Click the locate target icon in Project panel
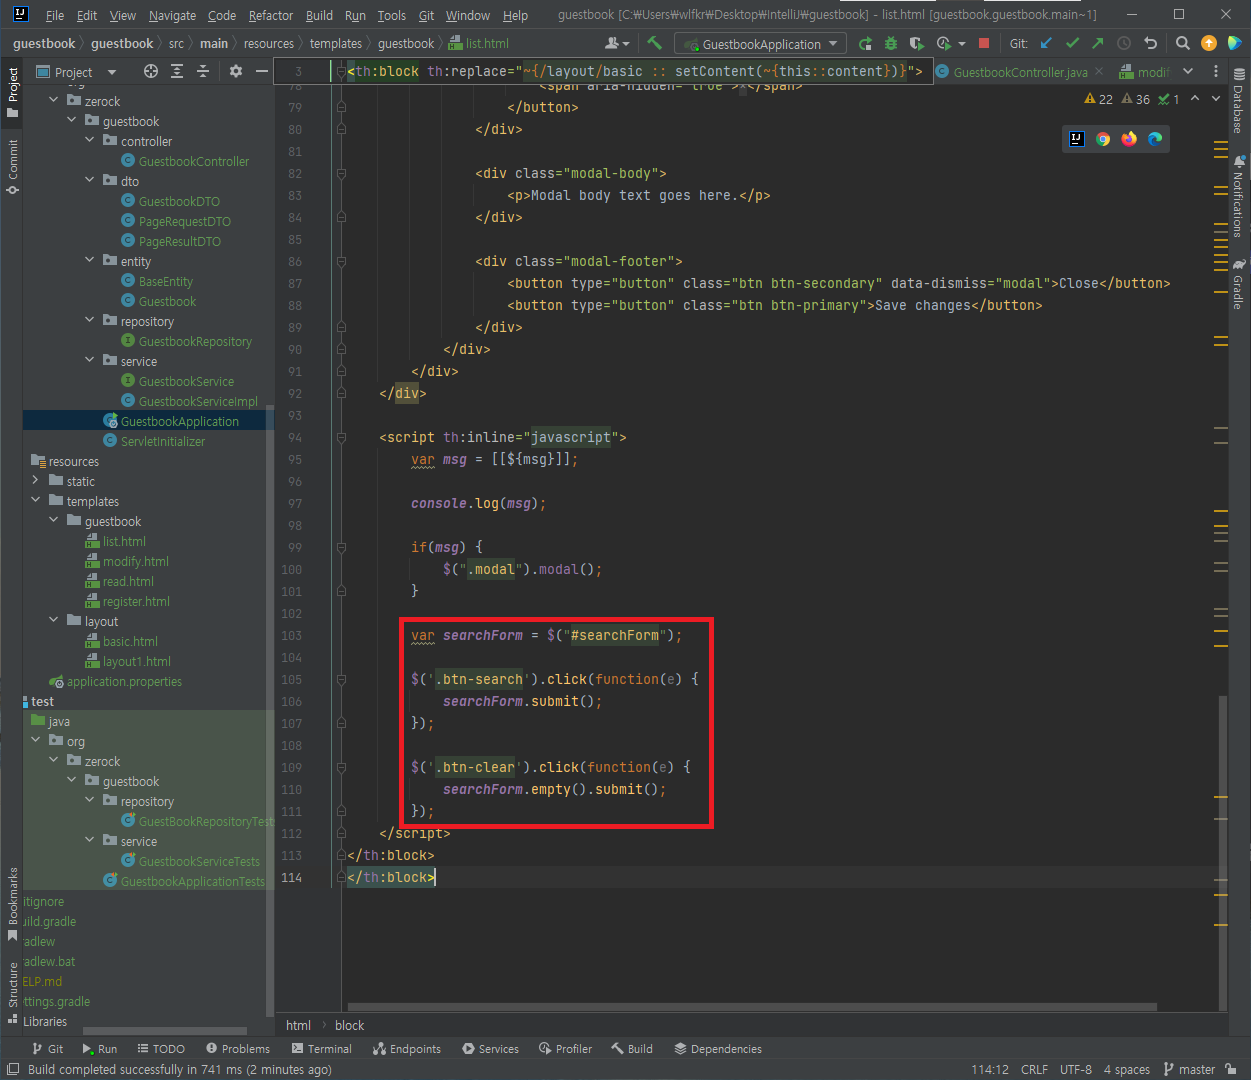Screen dimensions: 1251x1080 (x=151, y=71)
